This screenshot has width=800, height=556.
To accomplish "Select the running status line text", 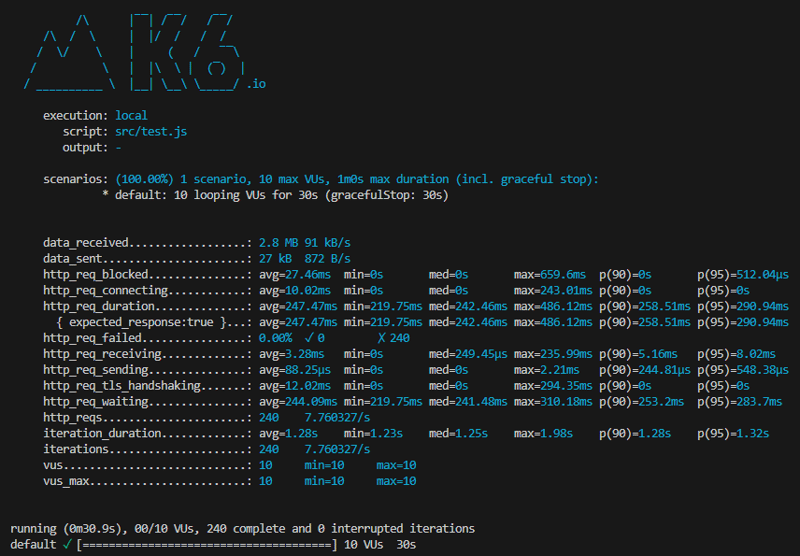I will point(242,528).
